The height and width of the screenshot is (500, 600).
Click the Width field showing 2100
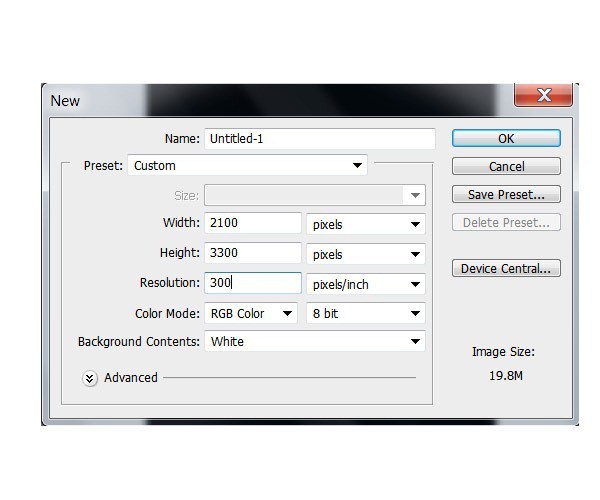(253, 224)
